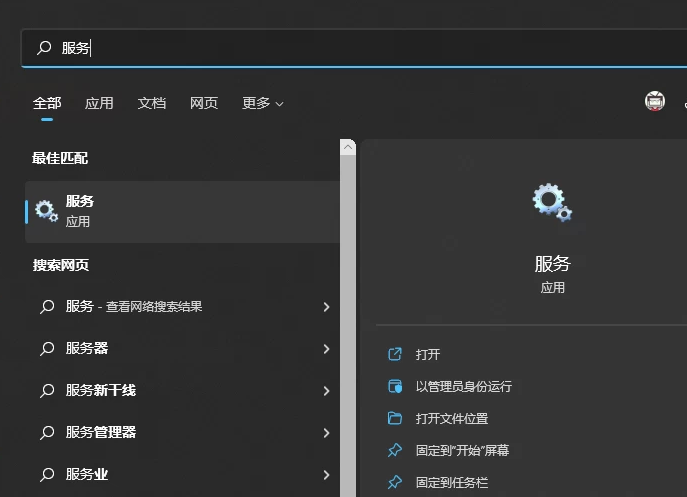The height and width of the screenshot is (497, 687).
Task: Click the search field containing 服务
Action: tap(354, 48)
